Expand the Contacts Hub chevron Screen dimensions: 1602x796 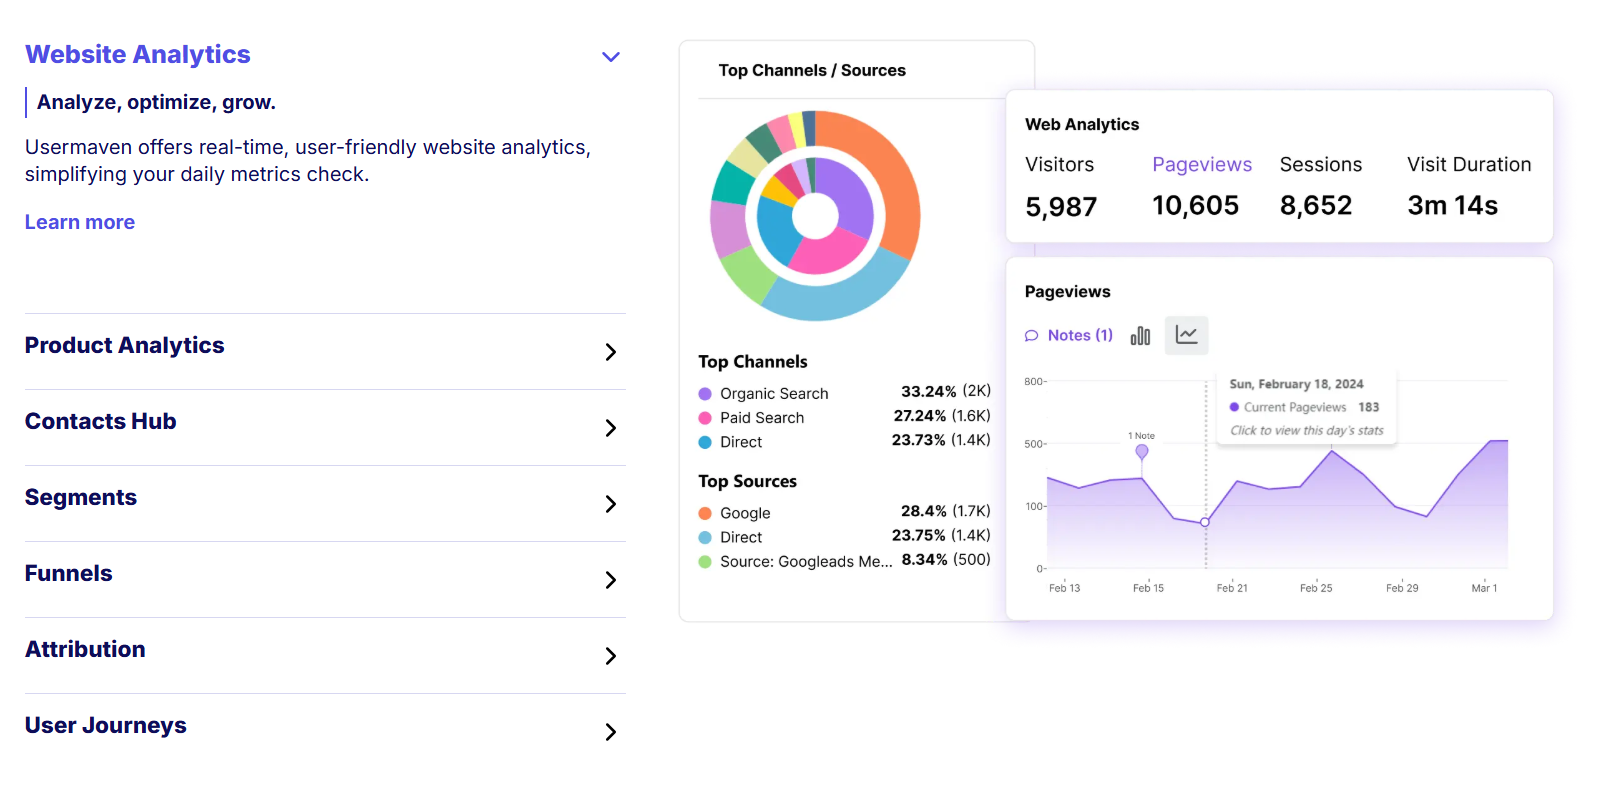click(611, 428)
